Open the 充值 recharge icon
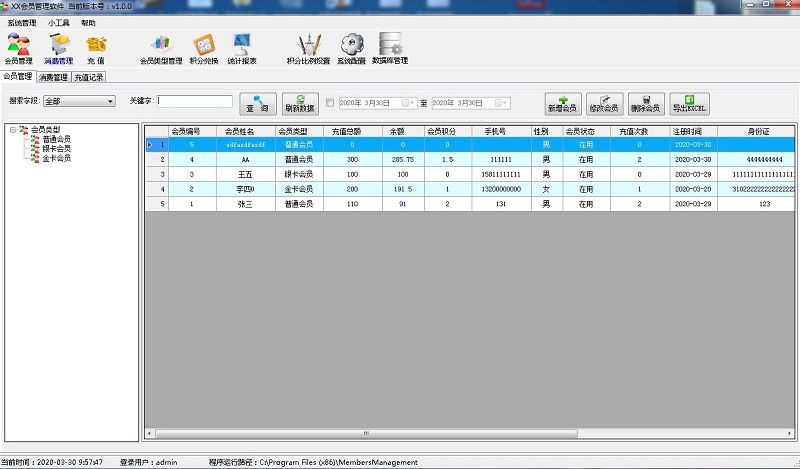The height and width of the screenshot is (469, 800). coord(96,47)
